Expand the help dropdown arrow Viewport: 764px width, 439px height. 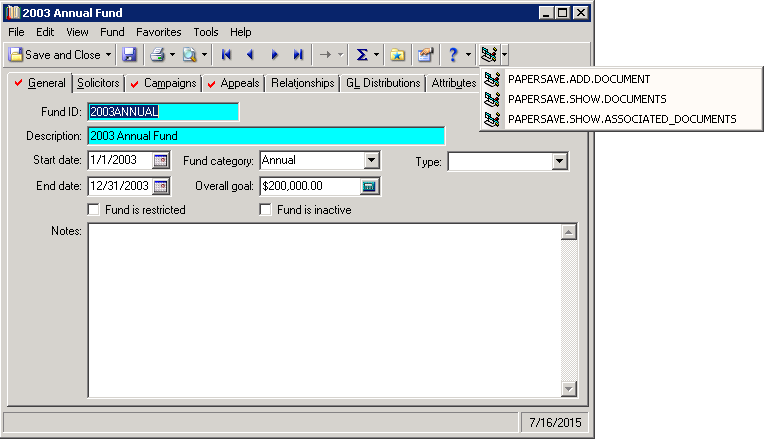coord(468,55)
